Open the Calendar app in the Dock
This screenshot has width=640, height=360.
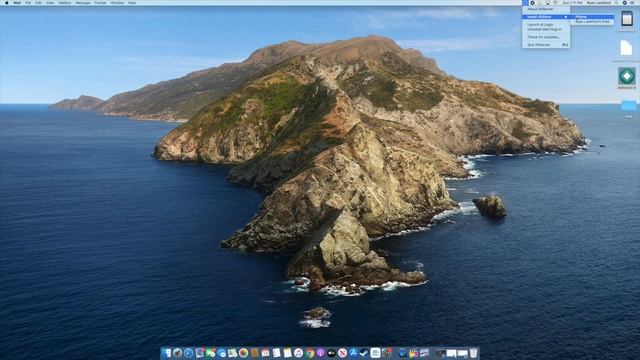pos(265,353)
